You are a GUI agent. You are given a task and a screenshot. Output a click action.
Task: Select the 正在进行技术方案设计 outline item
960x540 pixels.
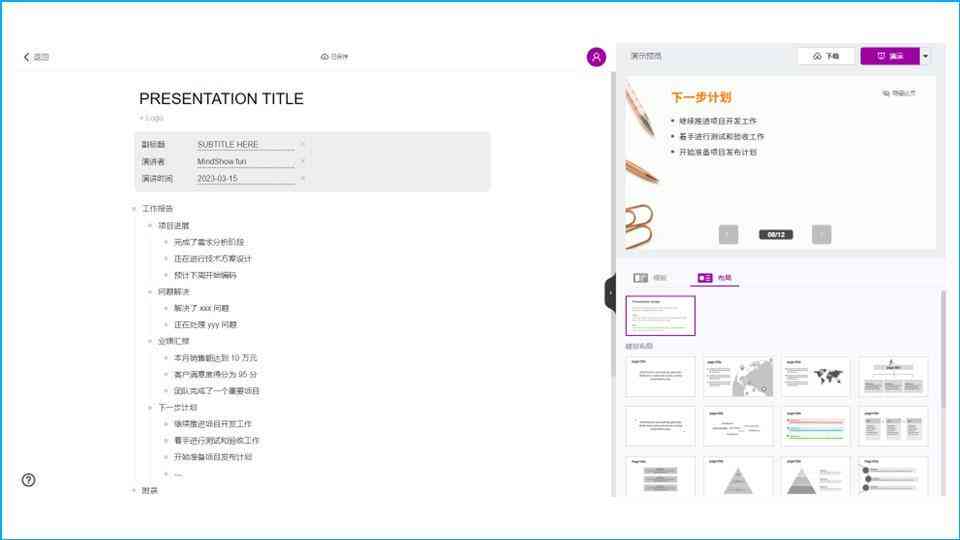(x=212, y=259)
